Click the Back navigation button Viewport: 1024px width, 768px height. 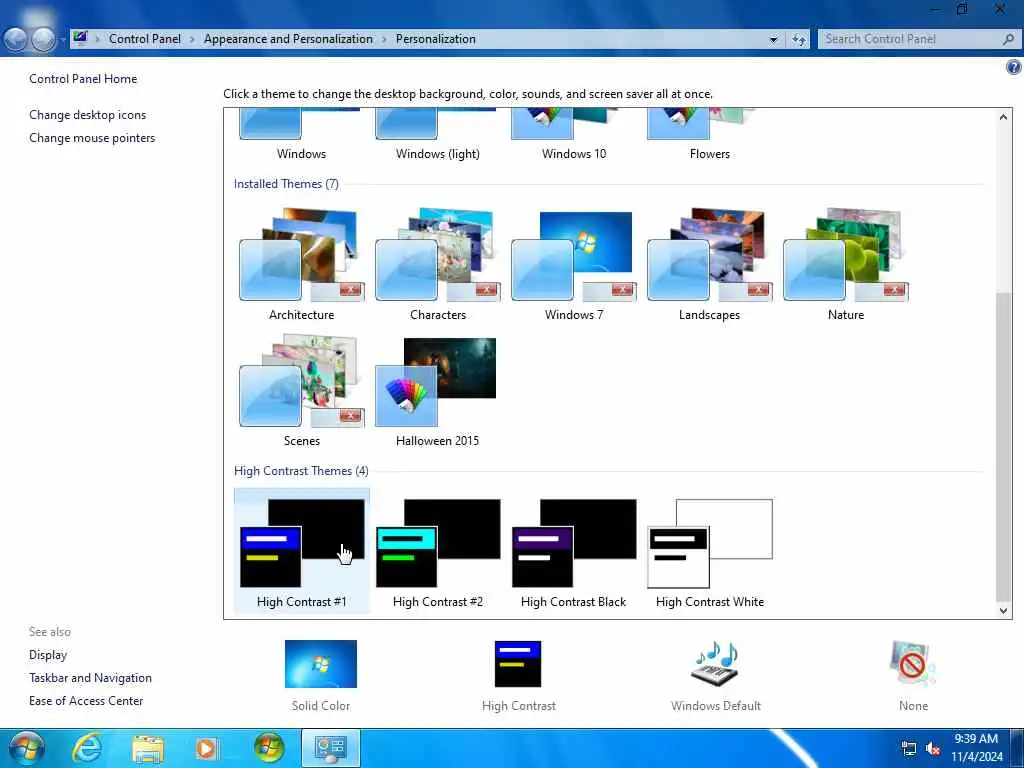15,40
